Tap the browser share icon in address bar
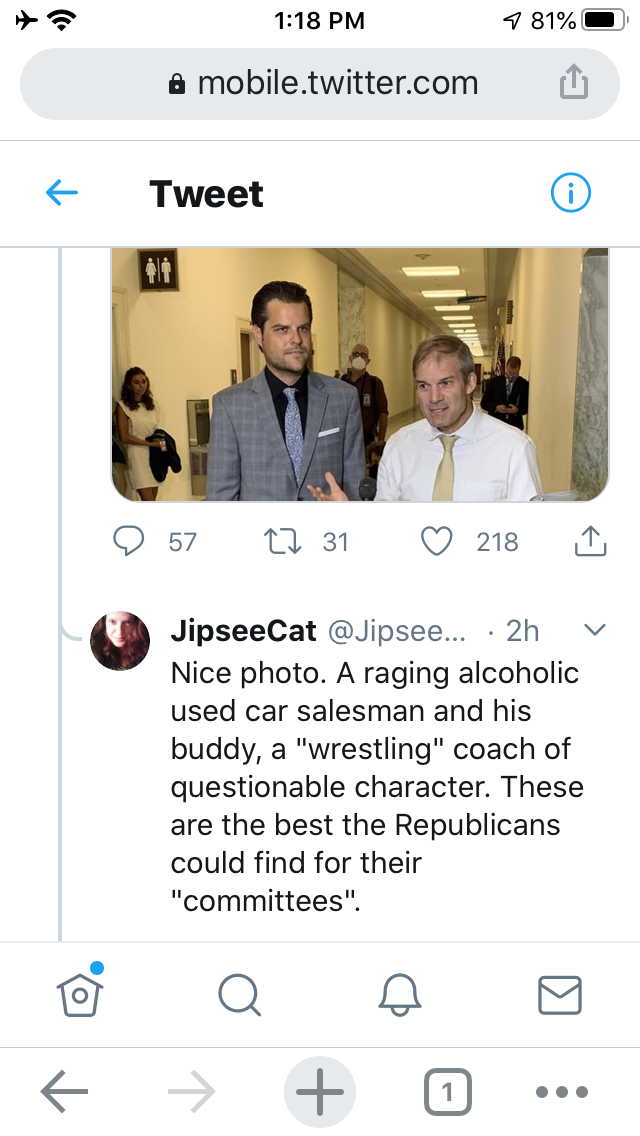The width and height of the screenshot is (640, 1136). (x=573, y=83)
